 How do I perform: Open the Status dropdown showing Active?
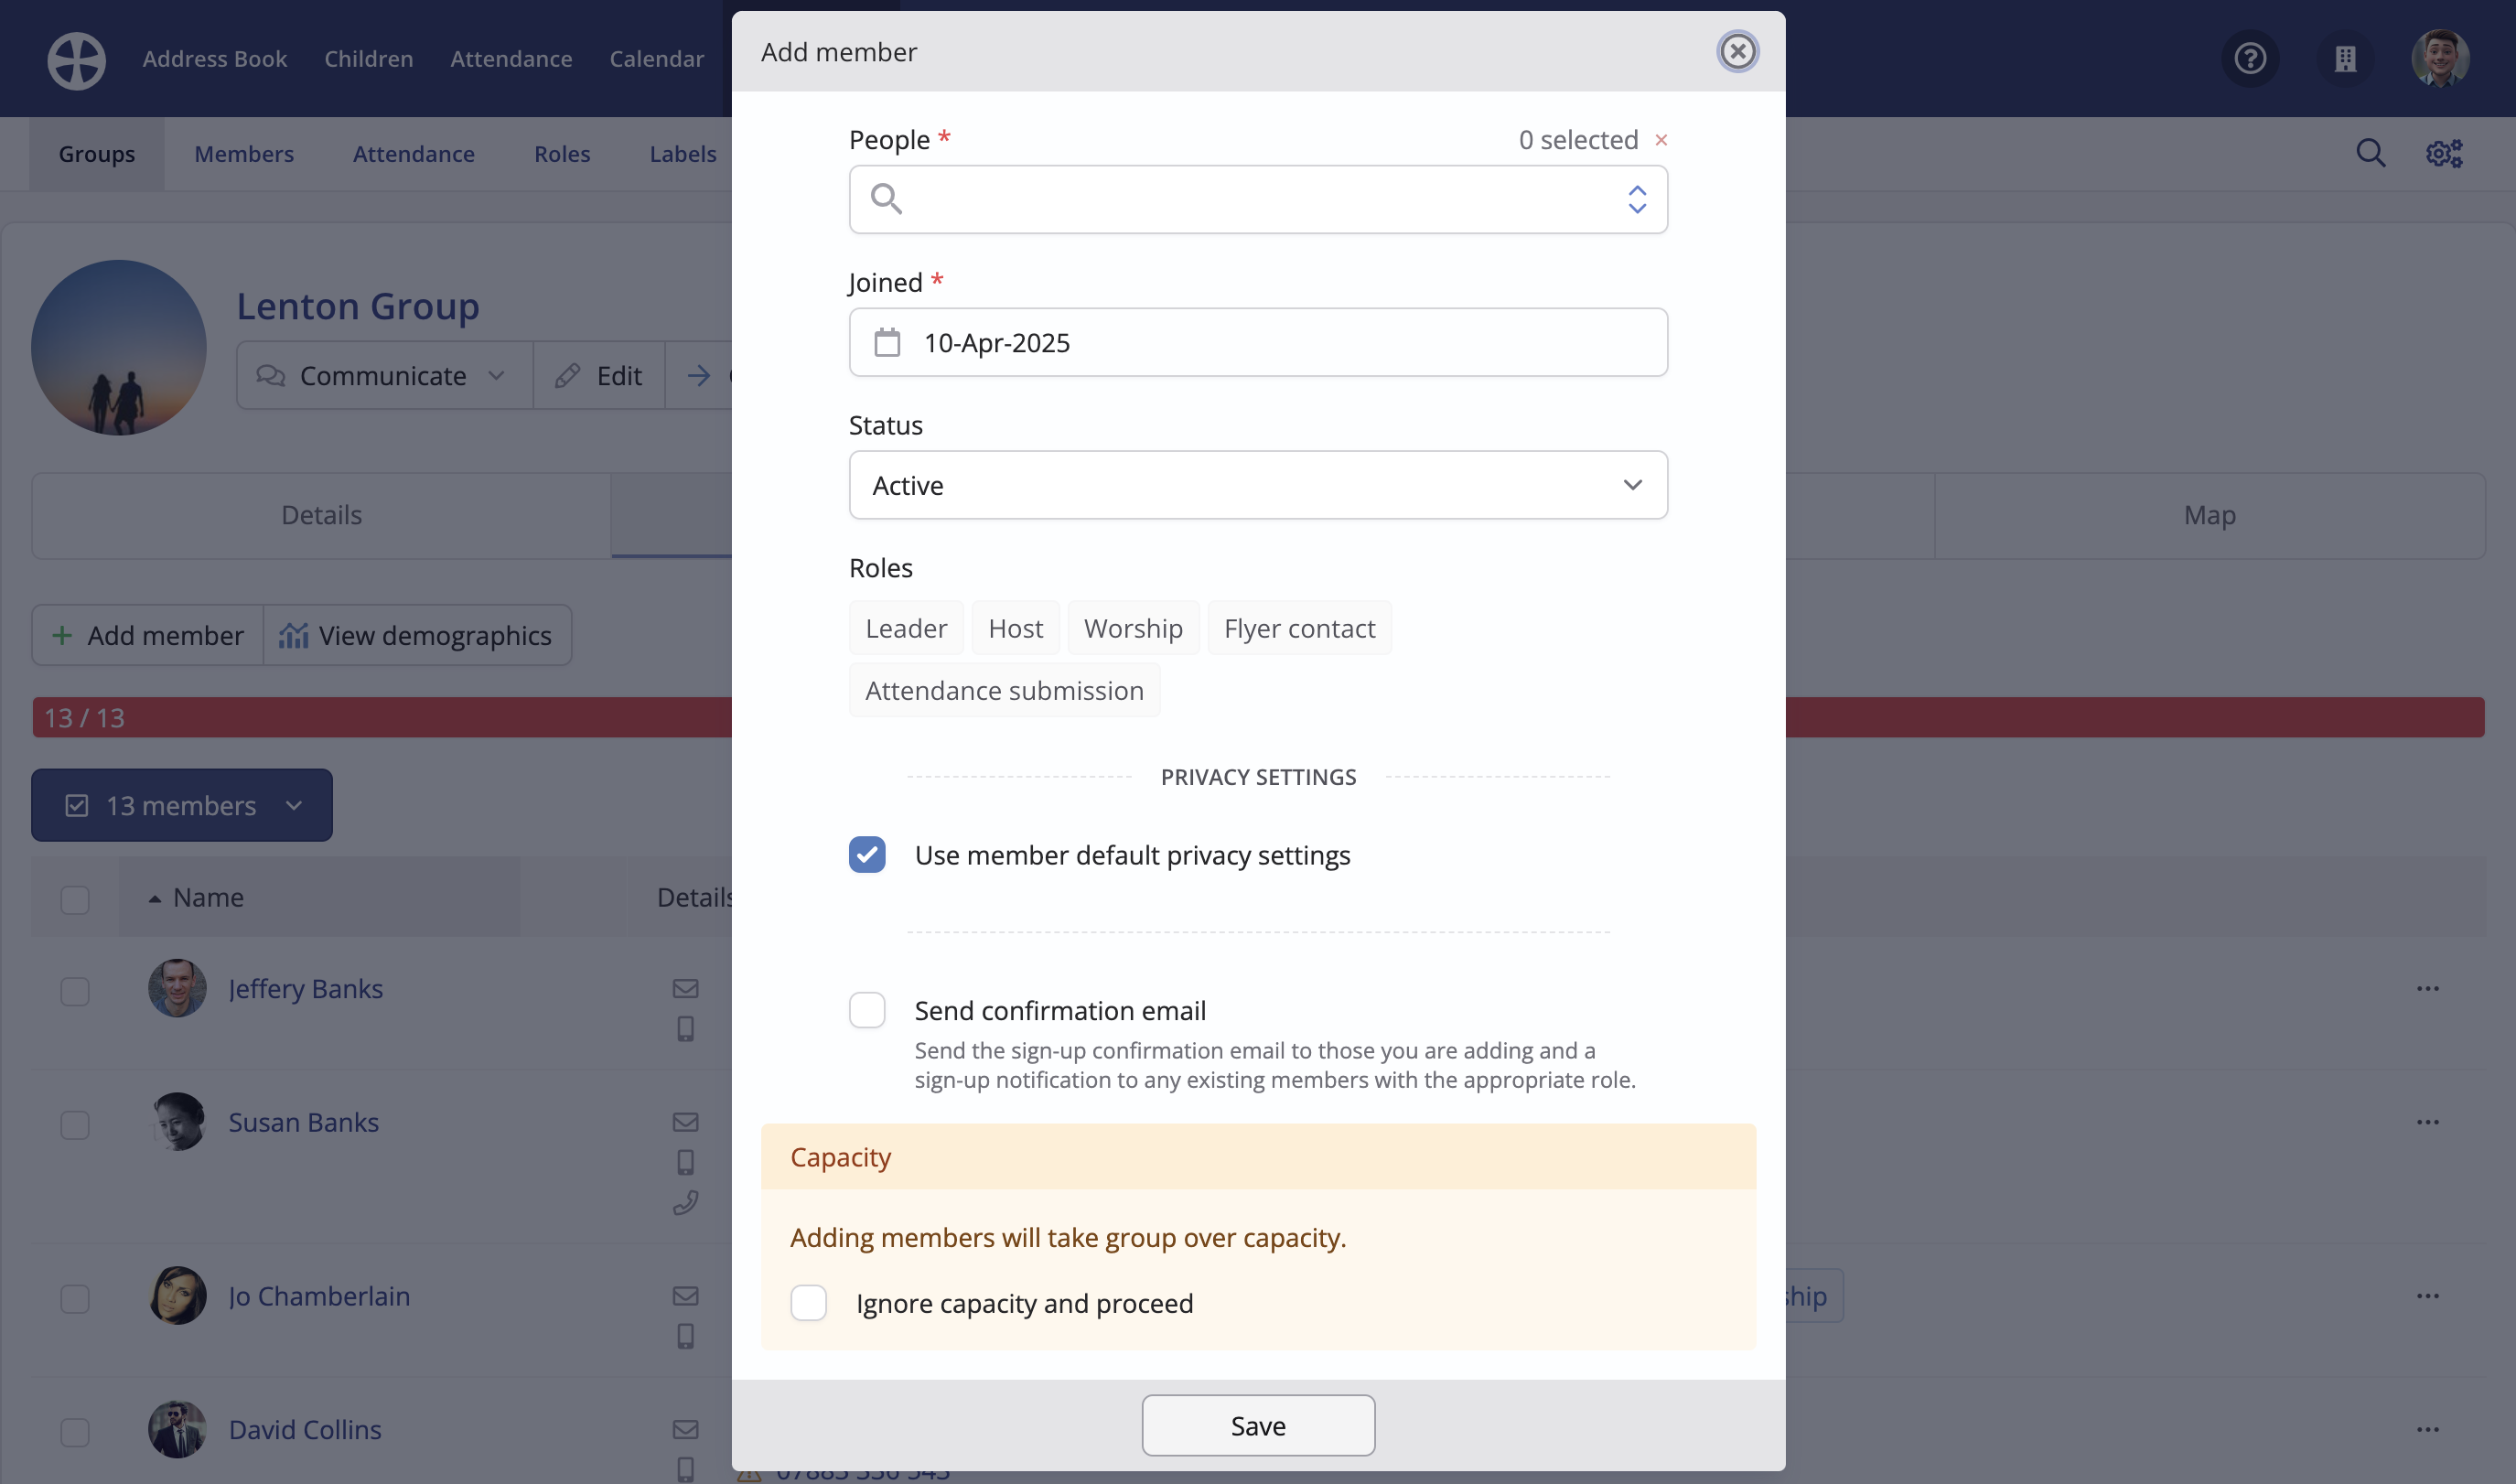point(1257,485)
